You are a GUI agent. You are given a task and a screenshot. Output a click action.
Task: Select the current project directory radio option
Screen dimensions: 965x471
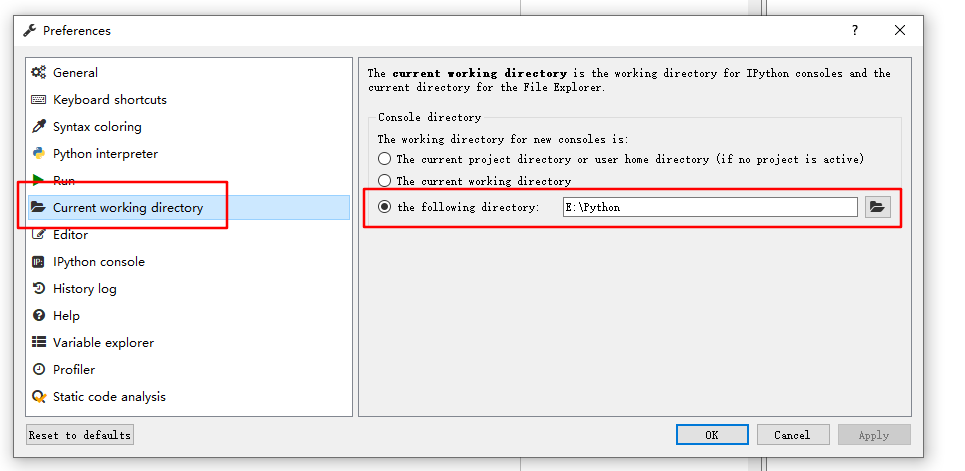click(x=385, y=159)
